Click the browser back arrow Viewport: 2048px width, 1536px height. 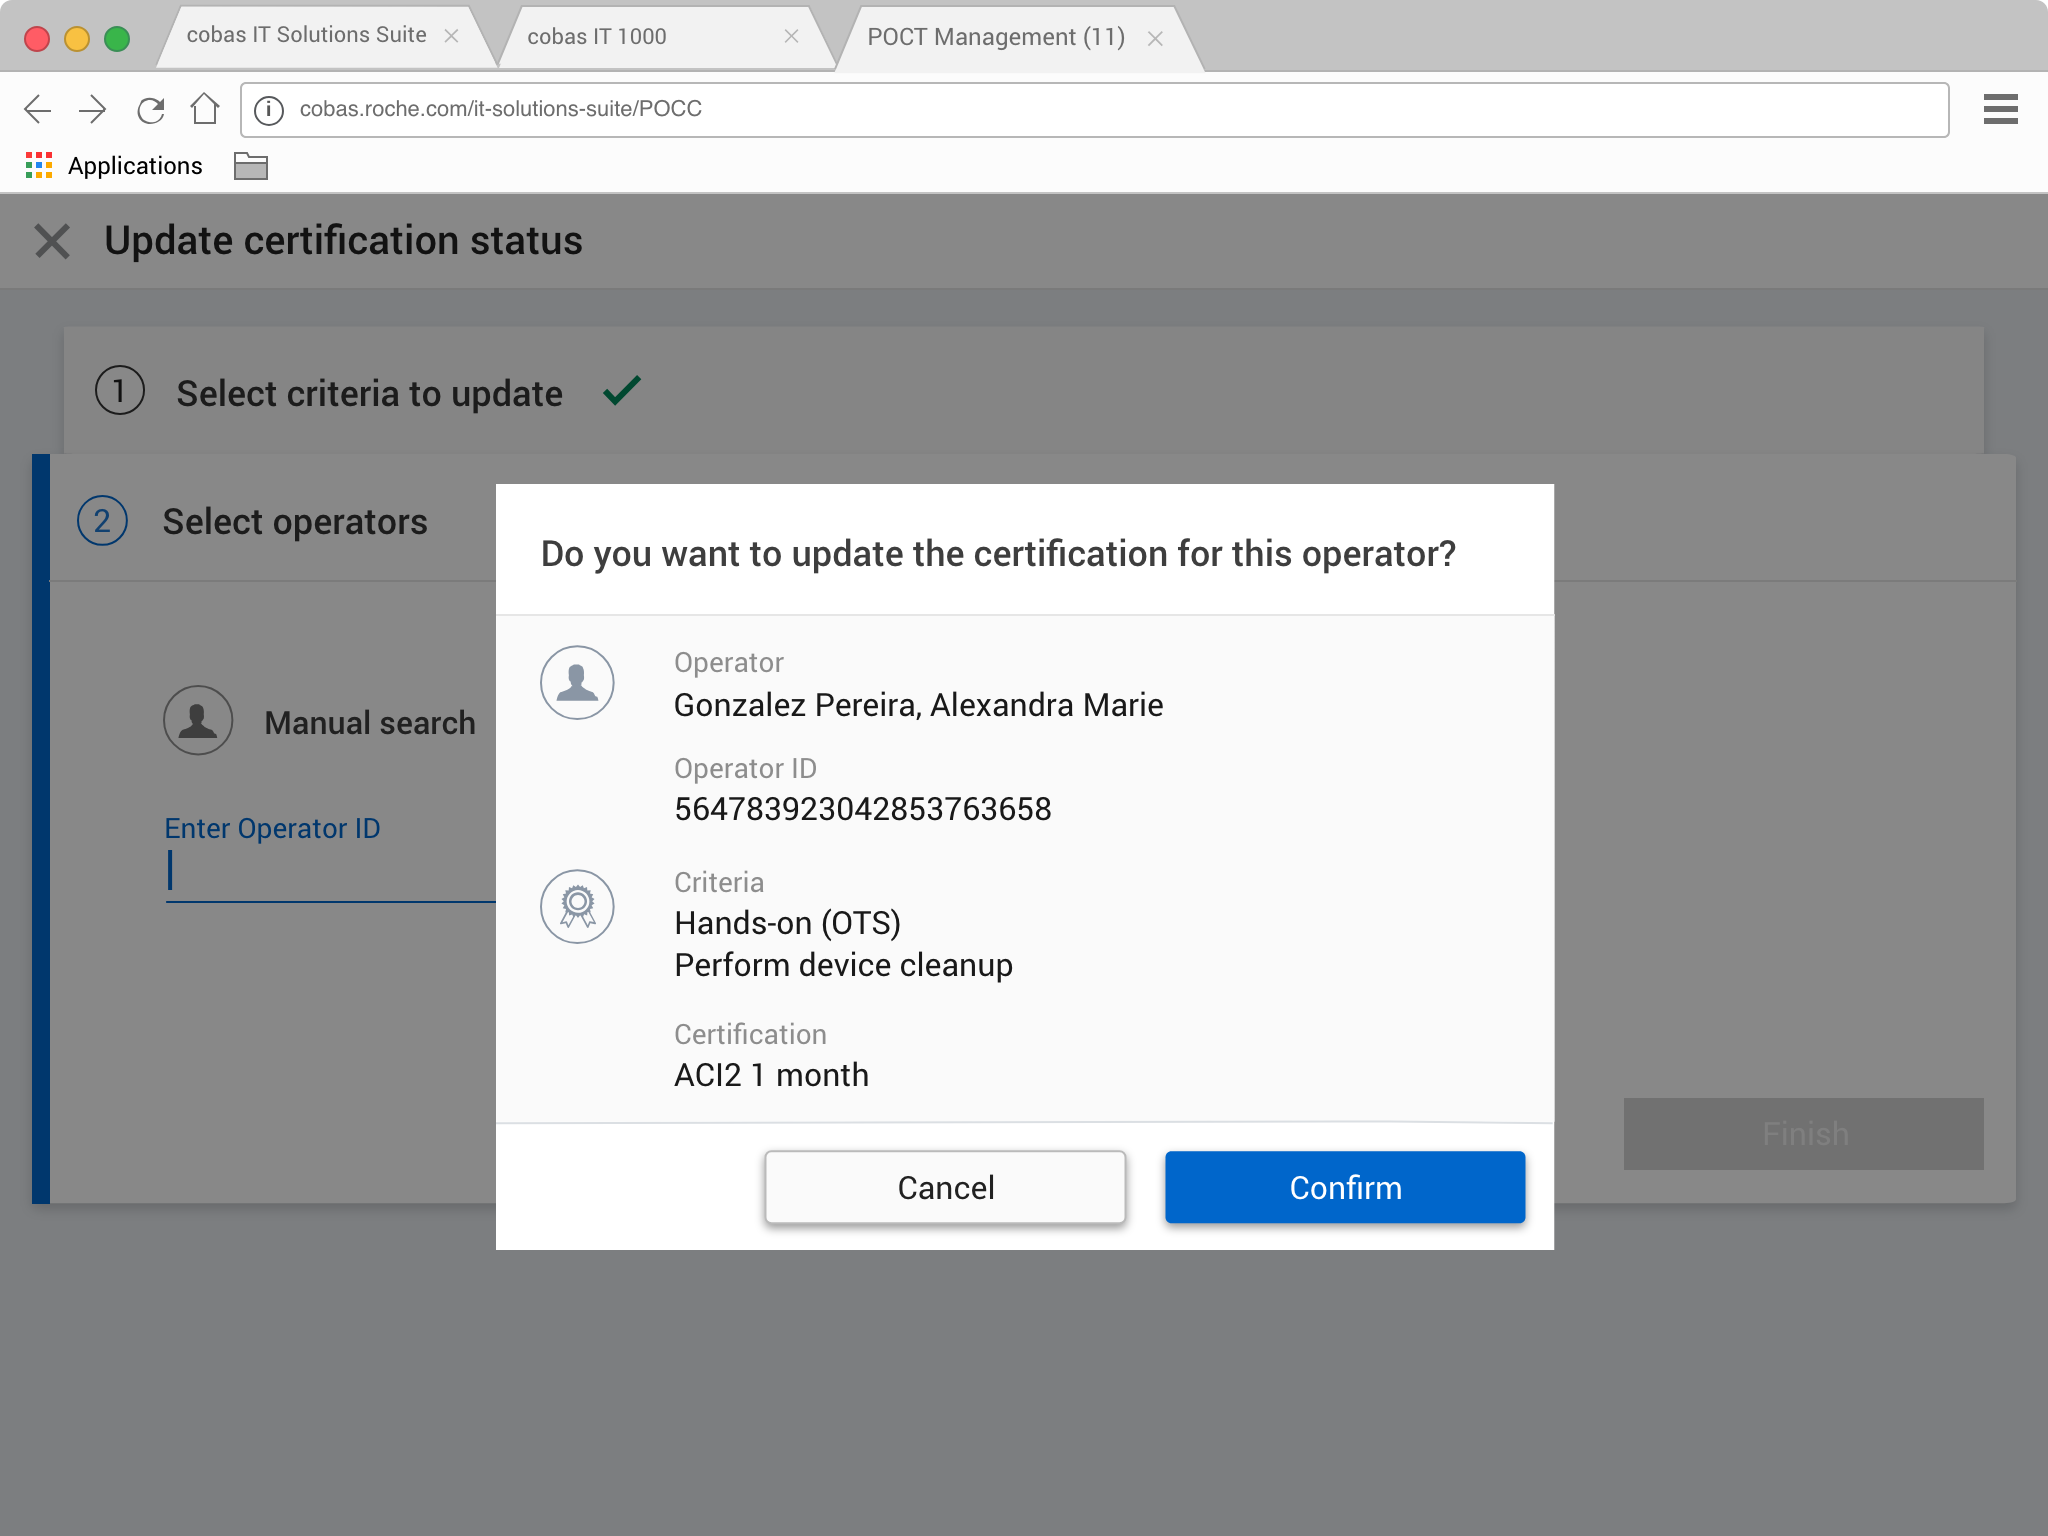click(38, 109)
